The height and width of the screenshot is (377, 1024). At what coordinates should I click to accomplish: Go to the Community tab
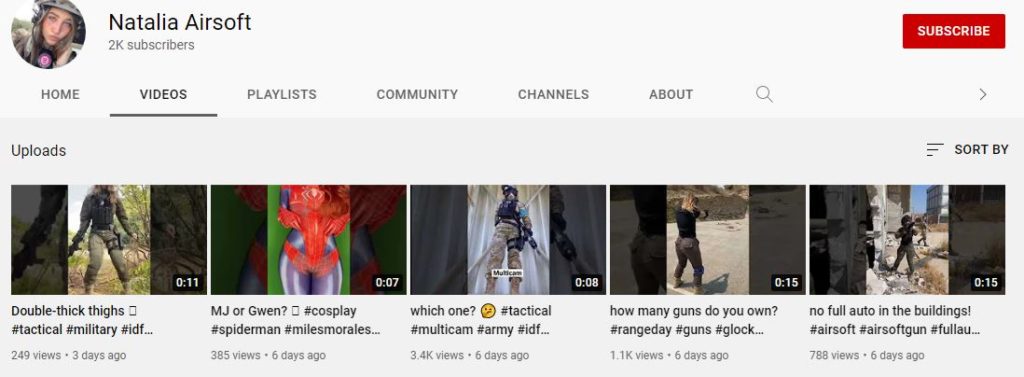coord(417,95)
